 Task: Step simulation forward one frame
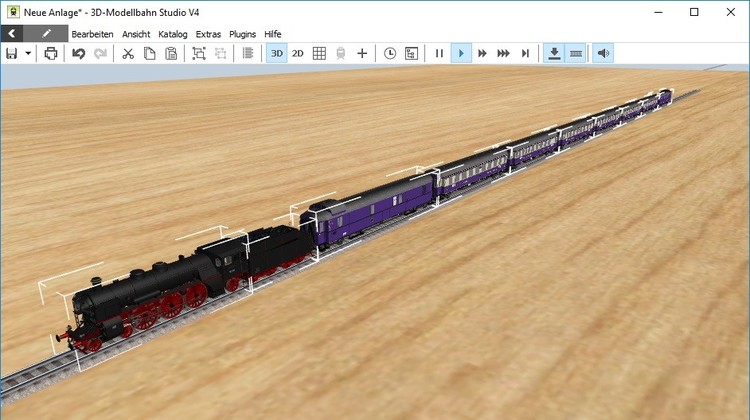[525, 53]
